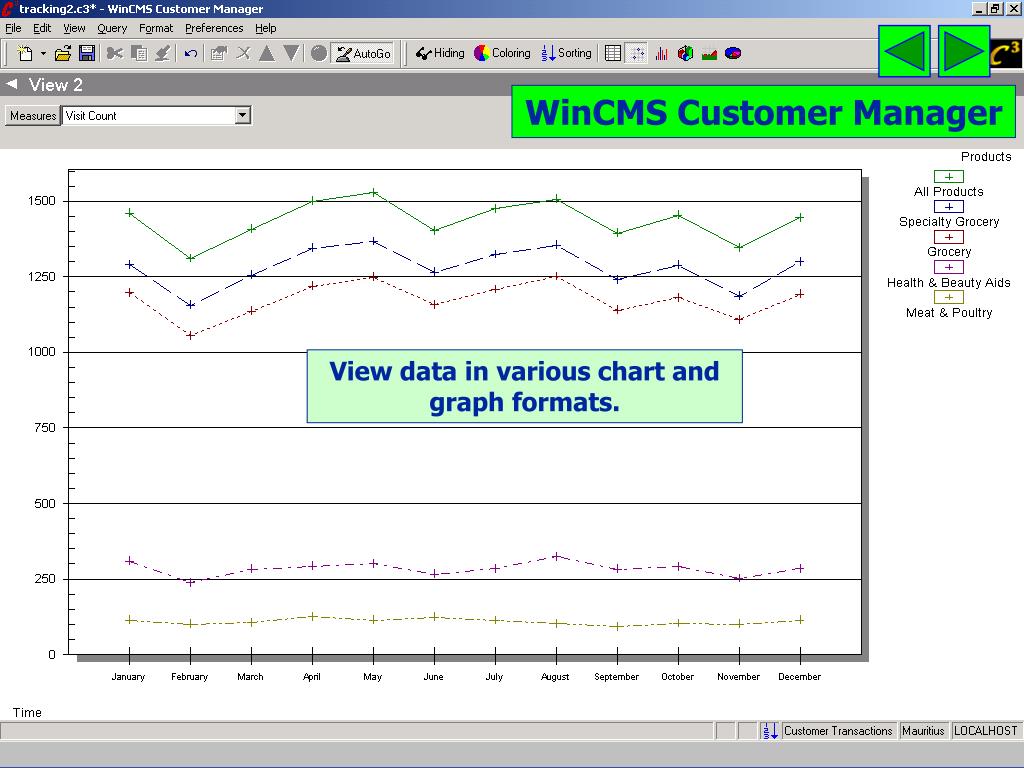
Task: Switch to the area chart view icon
Action: (709, 54)
